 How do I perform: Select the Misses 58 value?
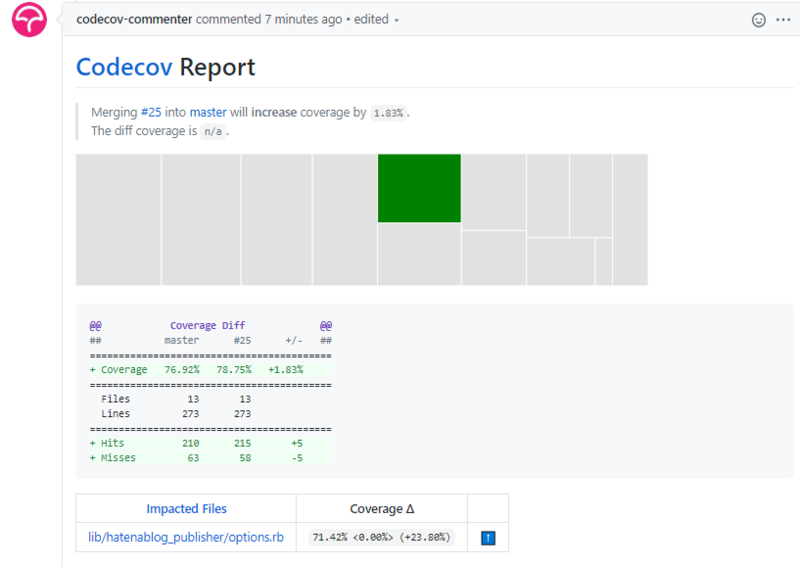pyautogui.click(x=245, y=458)
